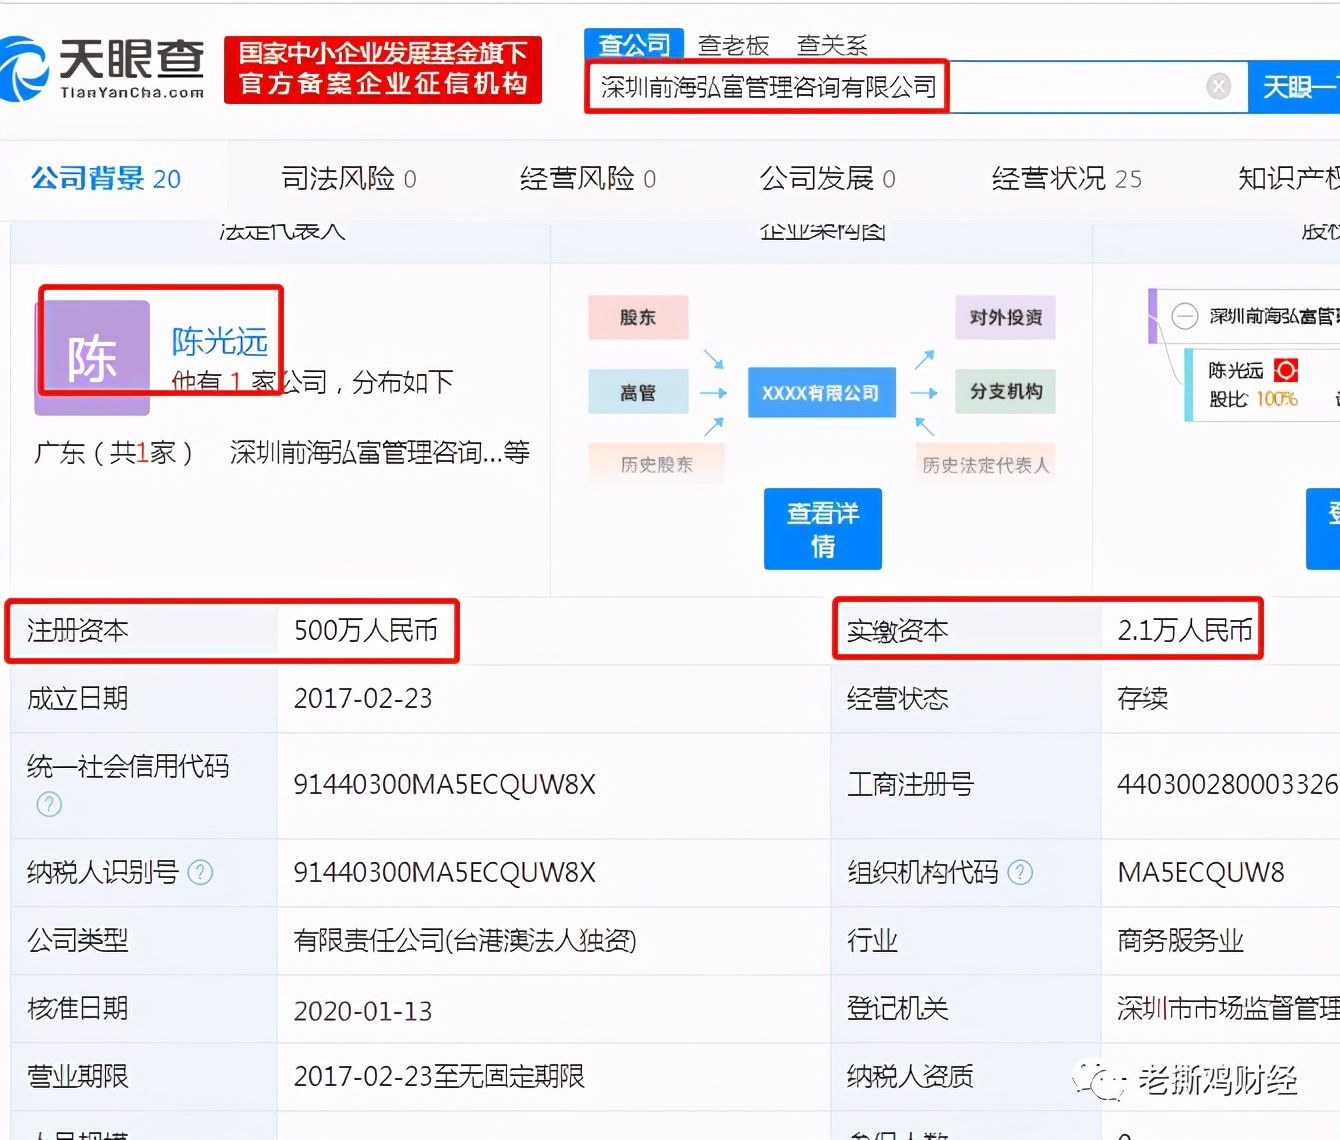Image resolution: width=1340 pixels, height=1140 pixels.
Task: Click the 2017-02-23至无固定期限 business term
Action: (x=439, y=1076)
